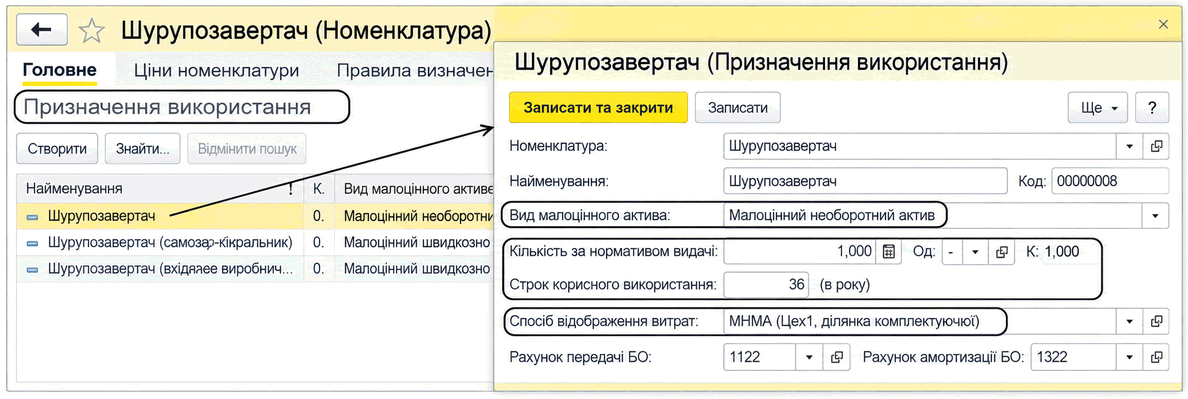This screenshot has height=399, width=1188.
Task: Click the Рахунок амортизації БО field 1322
Action: pyautogui.click(x=1074, y=357)
